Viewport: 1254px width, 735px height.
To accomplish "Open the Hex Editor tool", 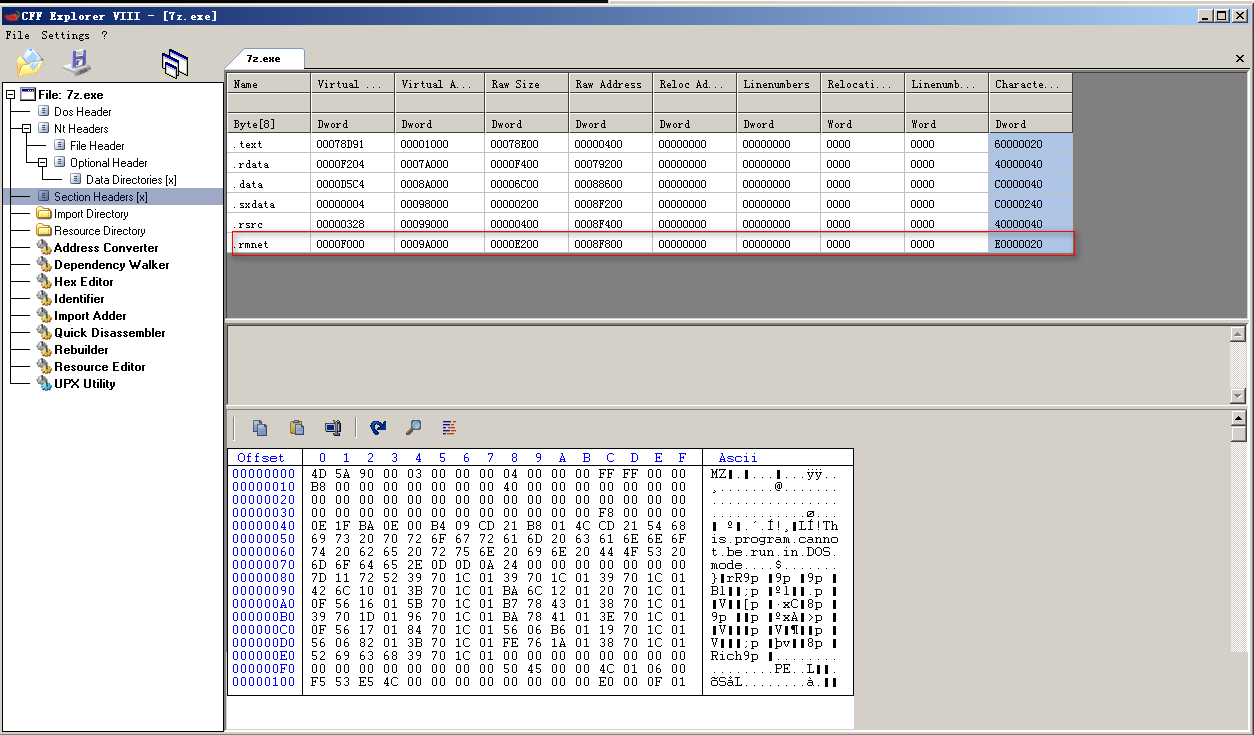I will pyautogui.click(x=84, y=282).
